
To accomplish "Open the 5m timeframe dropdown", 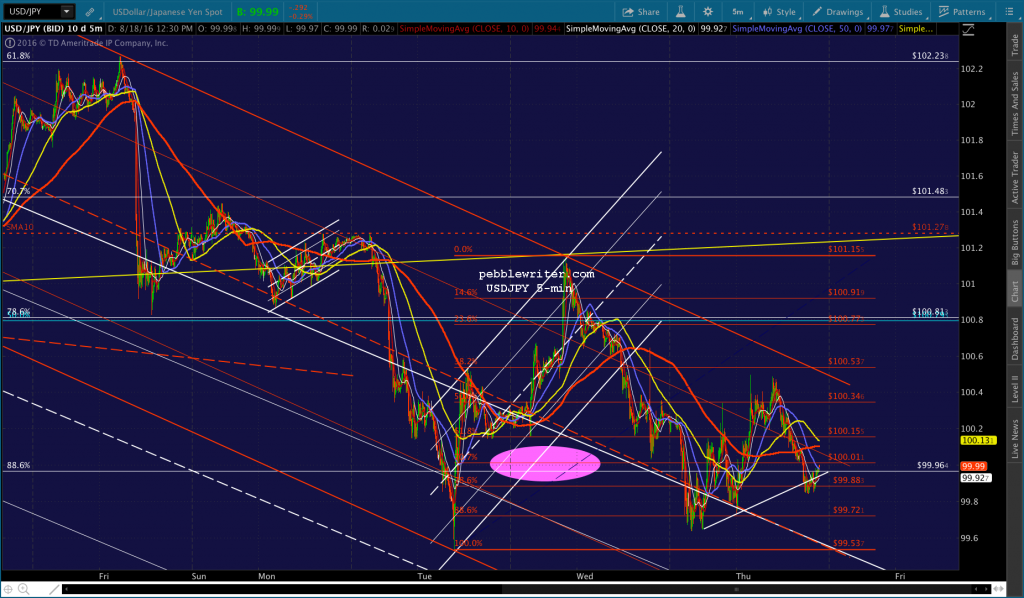I will [739, 12].
